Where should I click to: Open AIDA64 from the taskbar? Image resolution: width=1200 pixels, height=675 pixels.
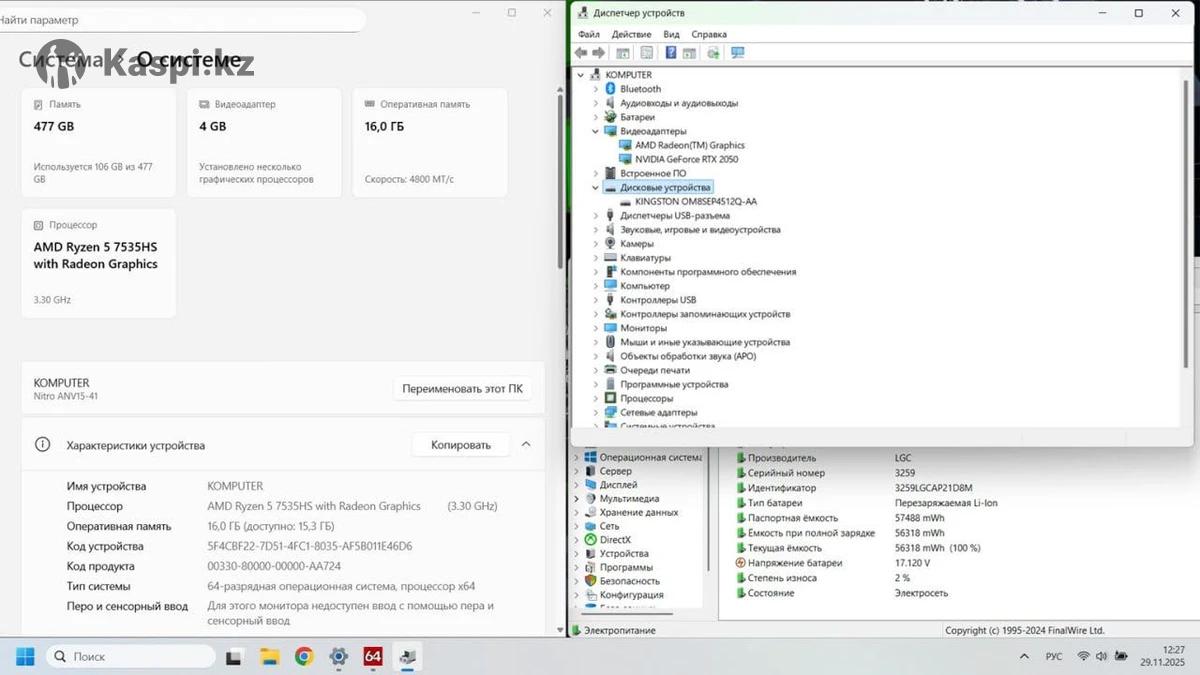pos(372,657)
